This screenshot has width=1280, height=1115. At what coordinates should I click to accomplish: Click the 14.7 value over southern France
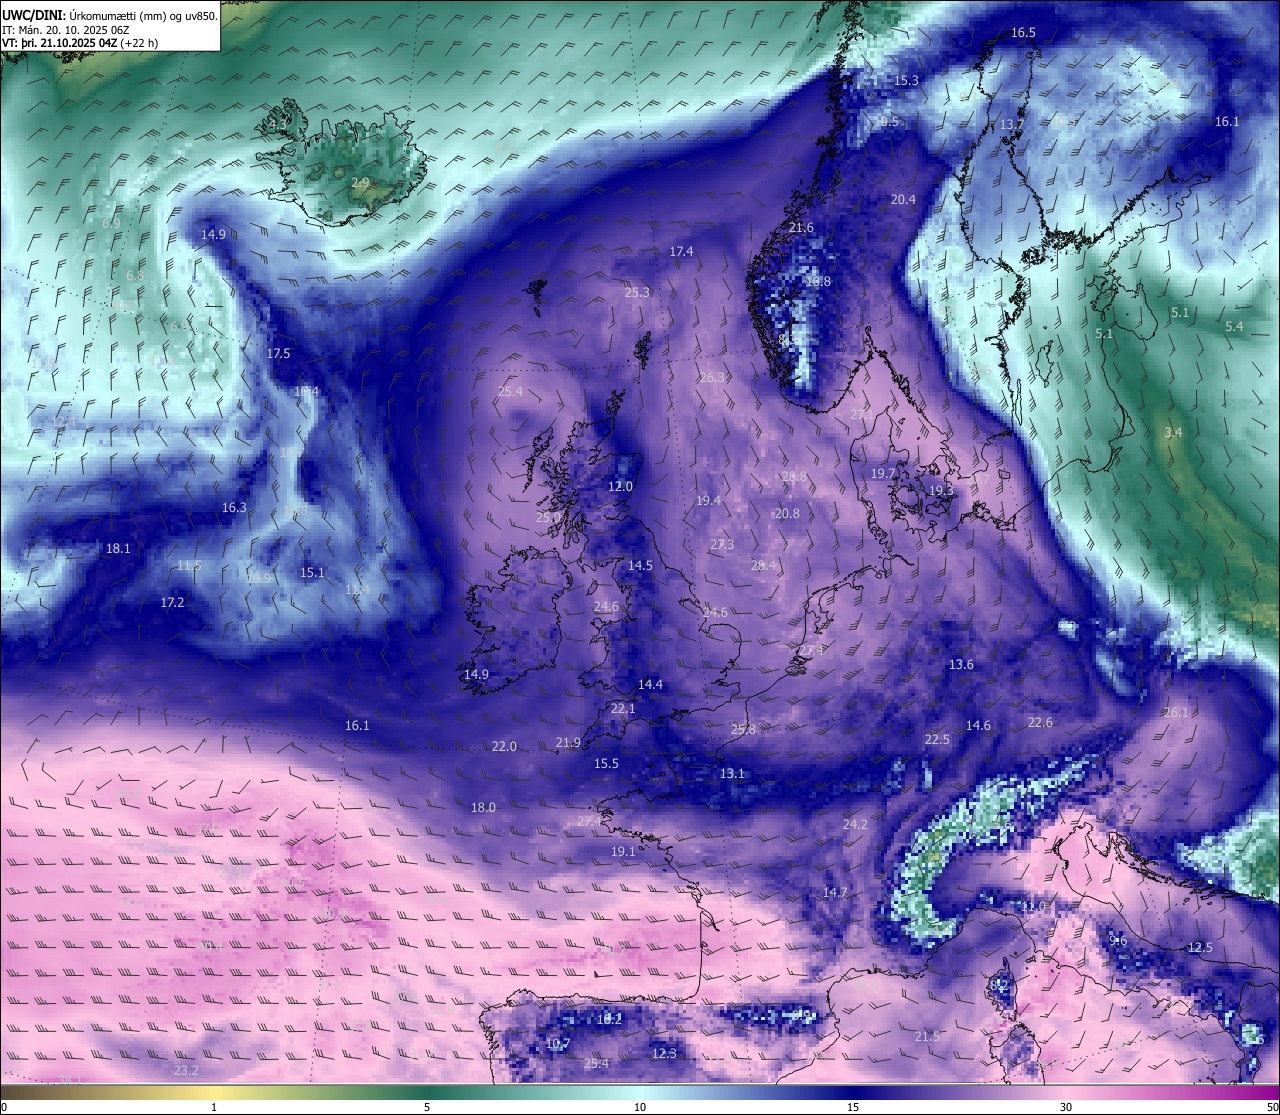835,893
